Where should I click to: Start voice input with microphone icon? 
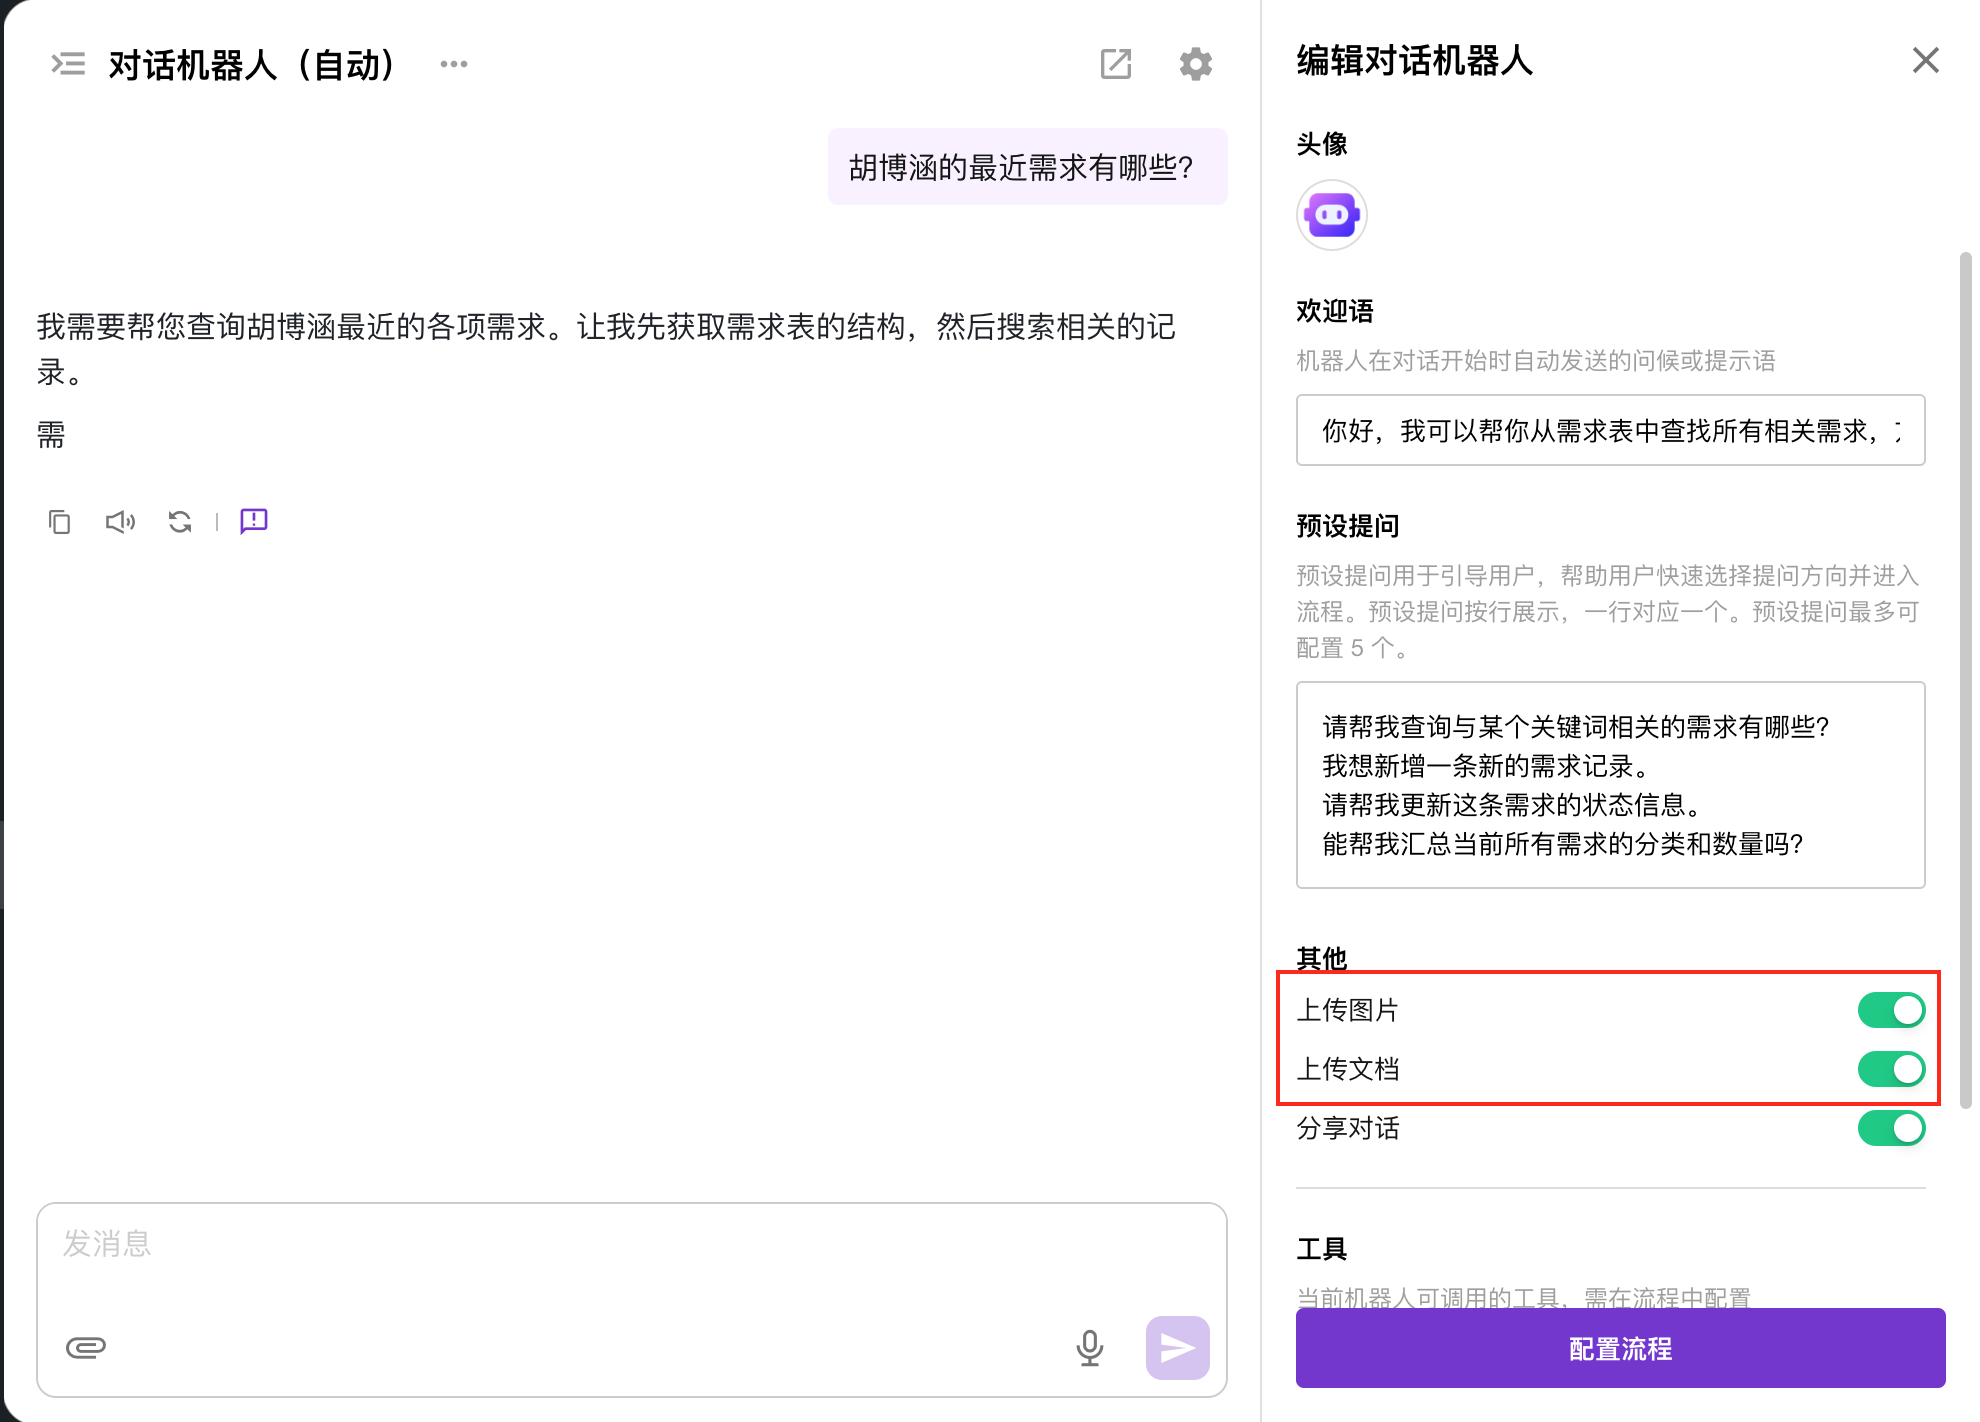tap(1089, 1347)
